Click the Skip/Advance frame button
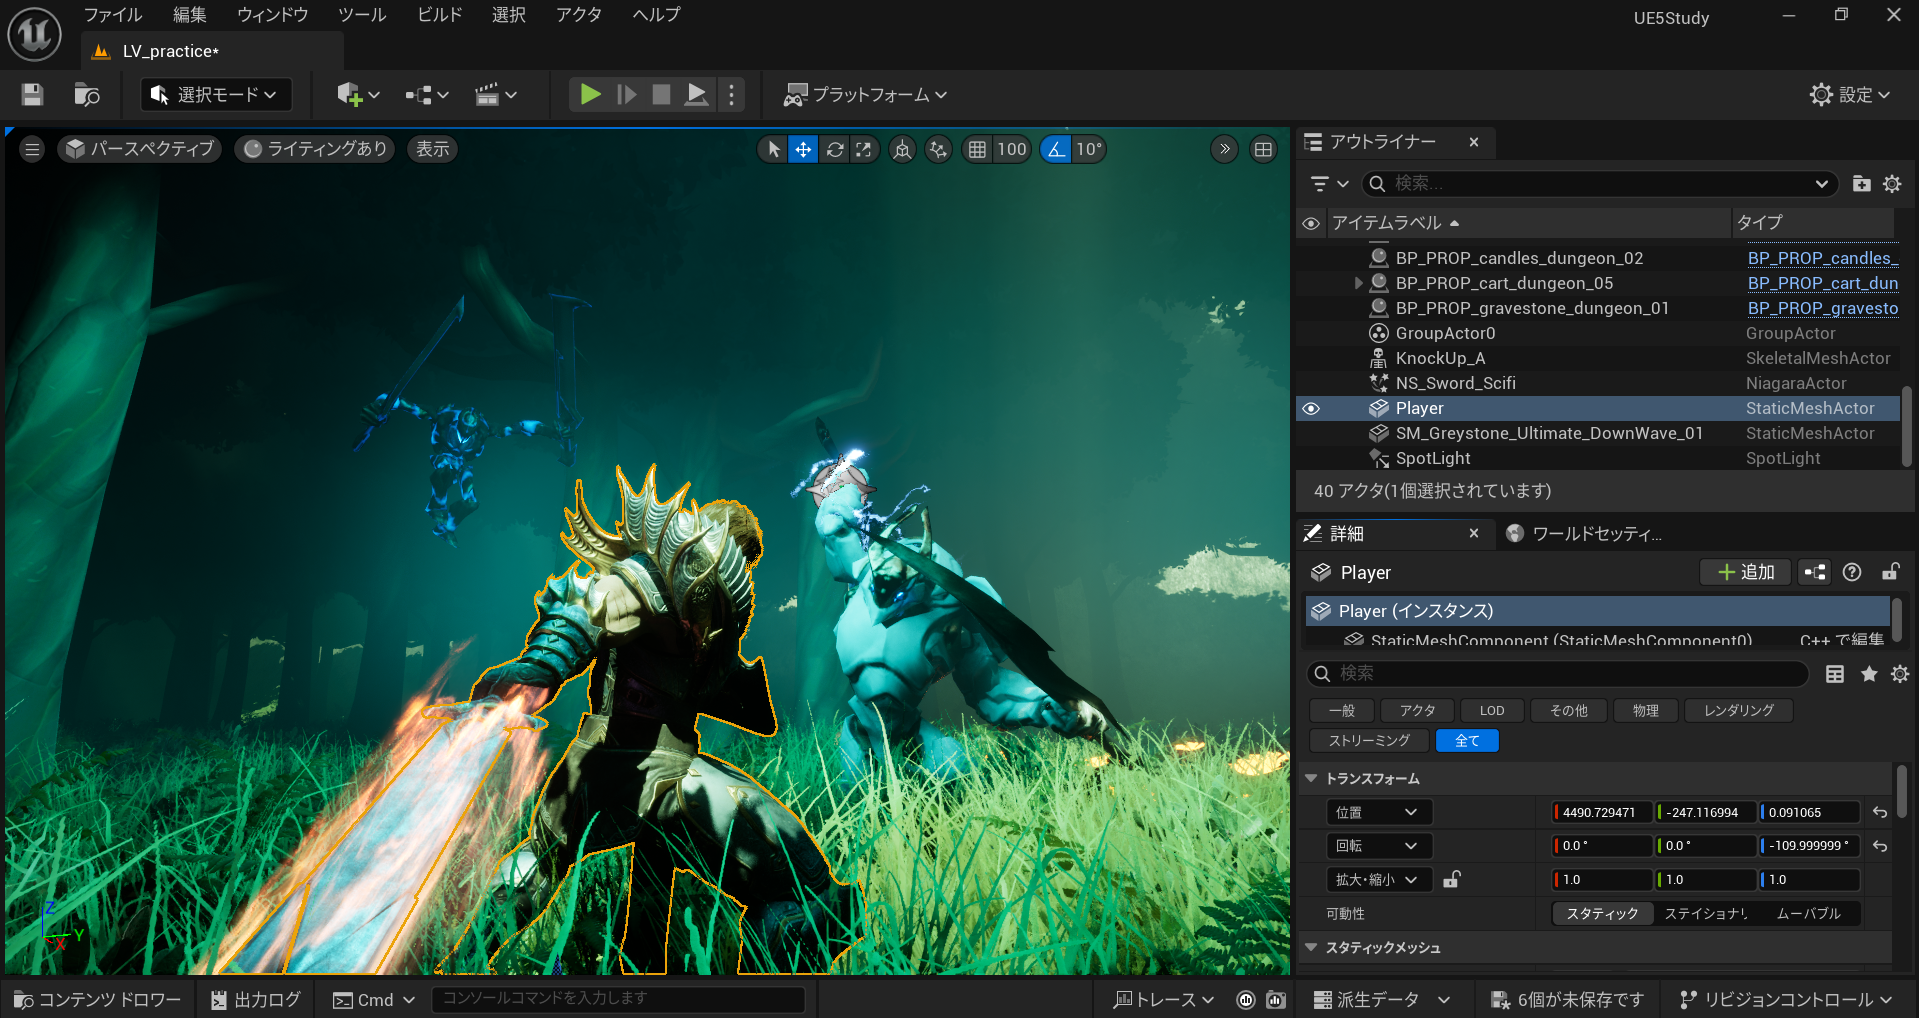The width and height of the screenshot is (1919, 1018). tap(627, 94)
